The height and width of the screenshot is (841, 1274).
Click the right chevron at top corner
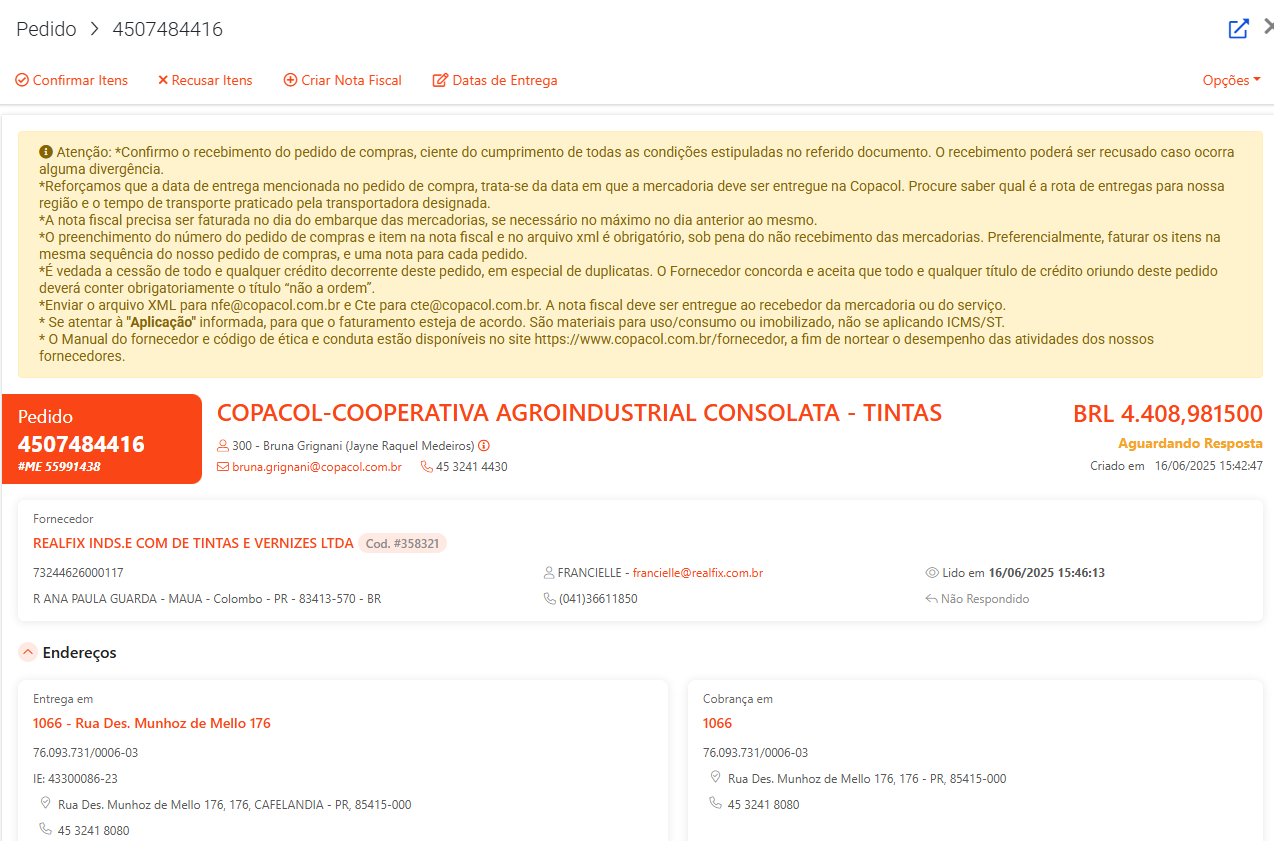[x=1268, y=28]
